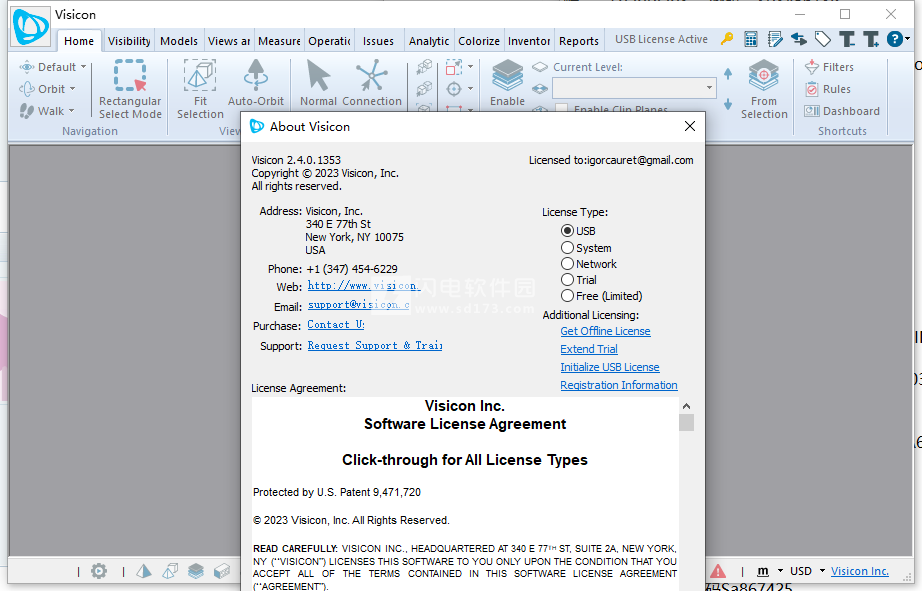Turn on Auto-Orbit

click(x=256, y=83)
